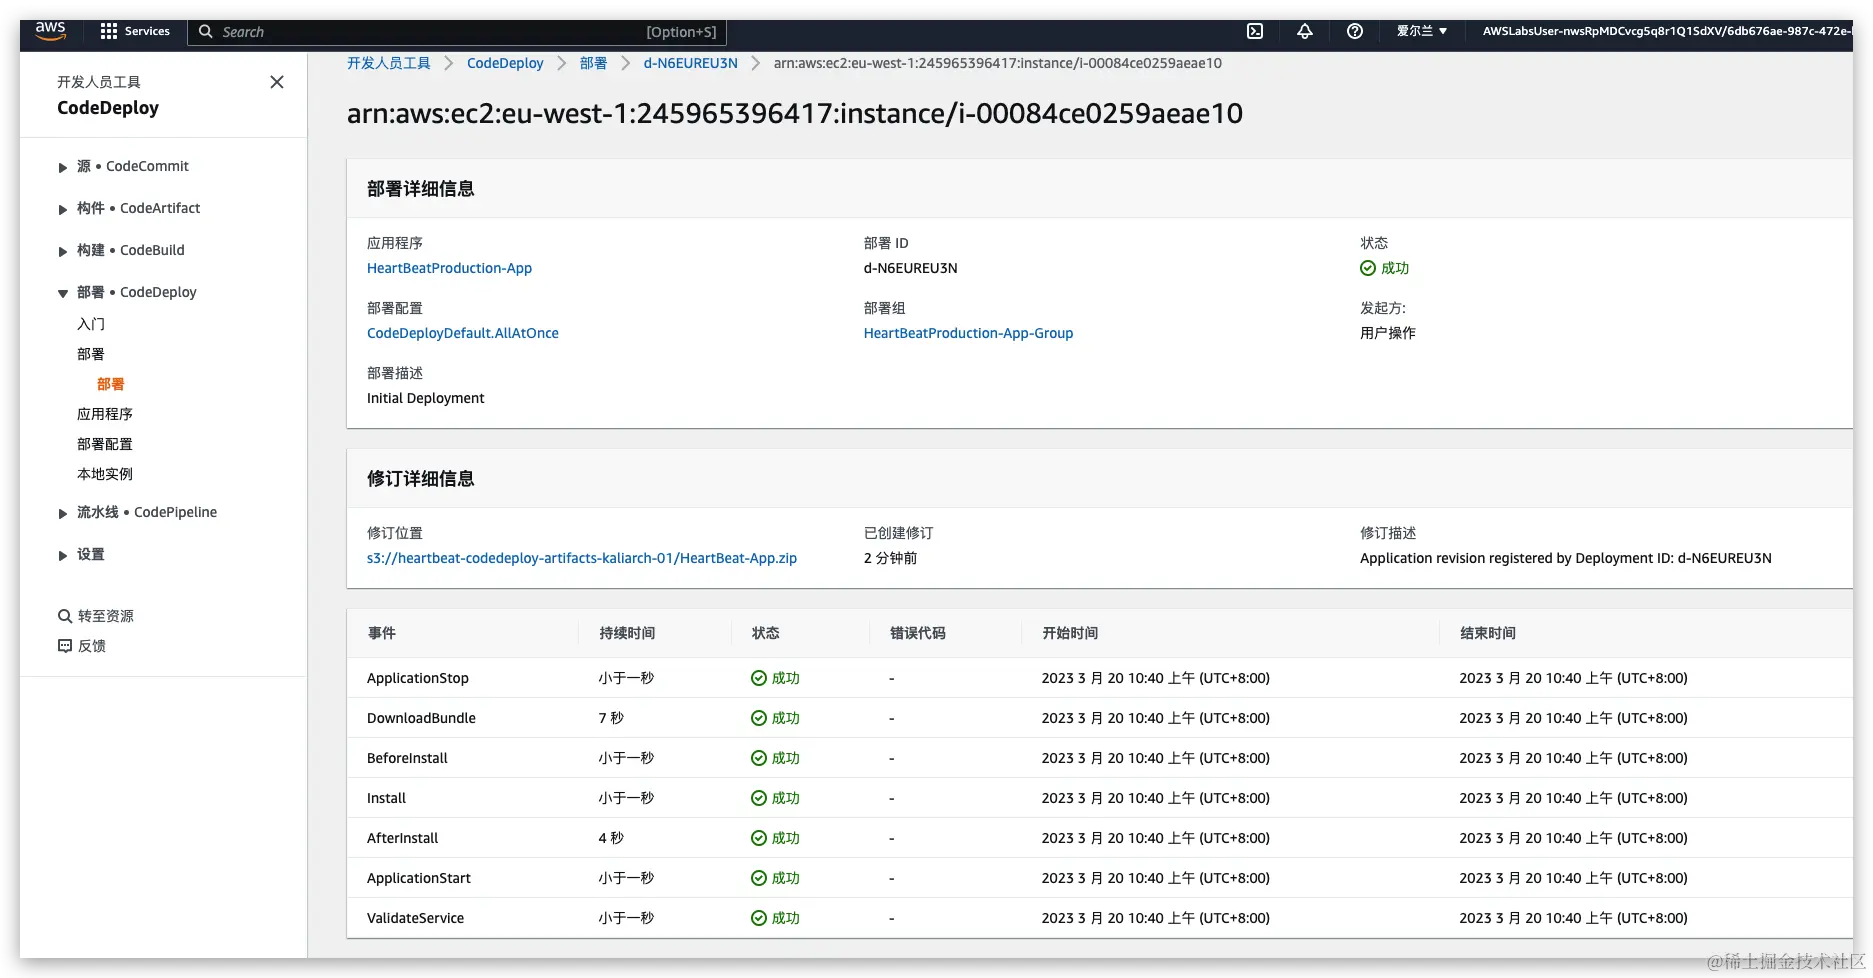Click success check icon in ValidateService row
The height and width of the screenshot is (978, 1873).
pos(759,918)
